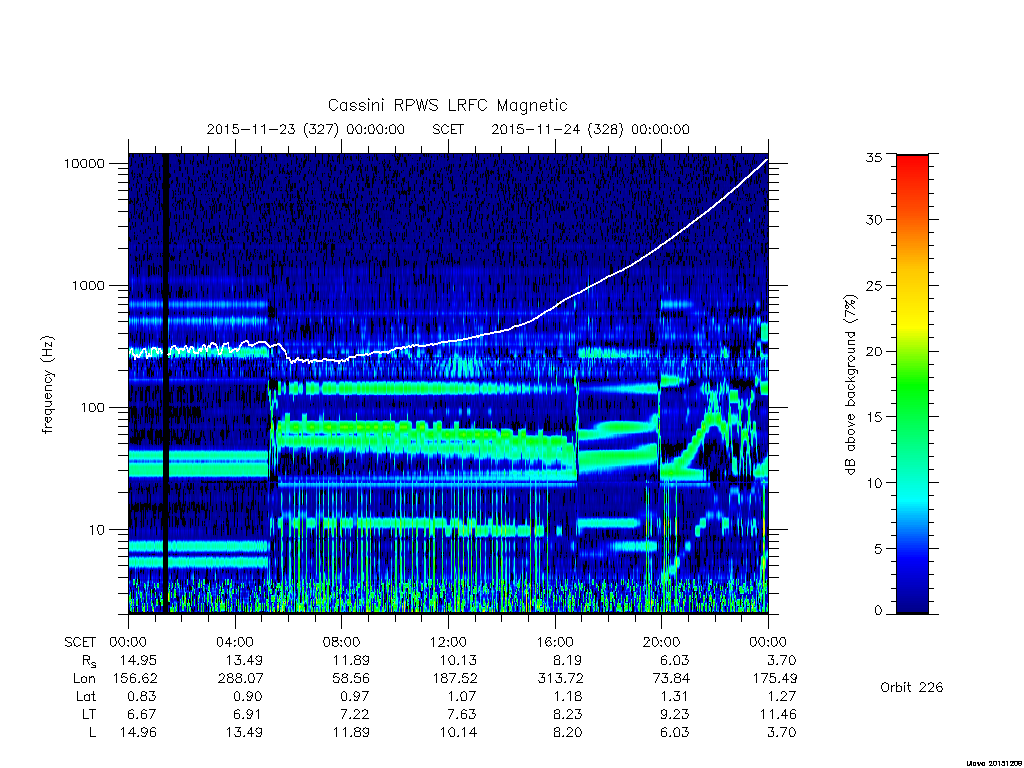Click the "frequency (Hz)" axis label
This screenshot has height=768, width=1024.
48,385
